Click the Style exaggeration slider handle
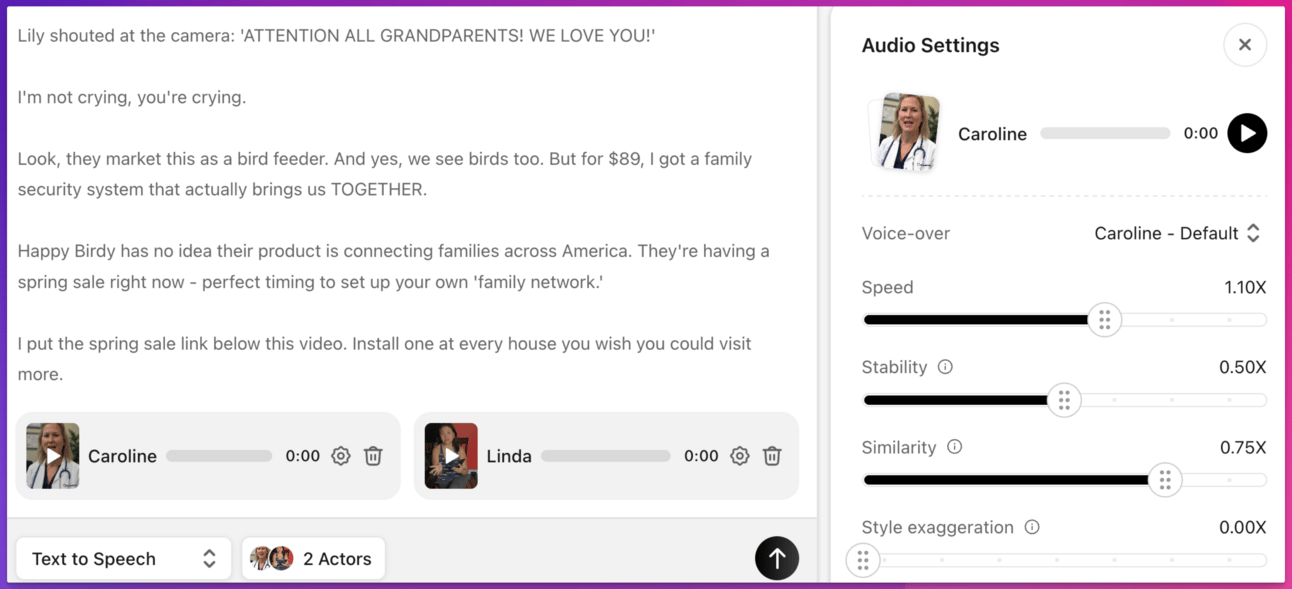 pos(863,560)
